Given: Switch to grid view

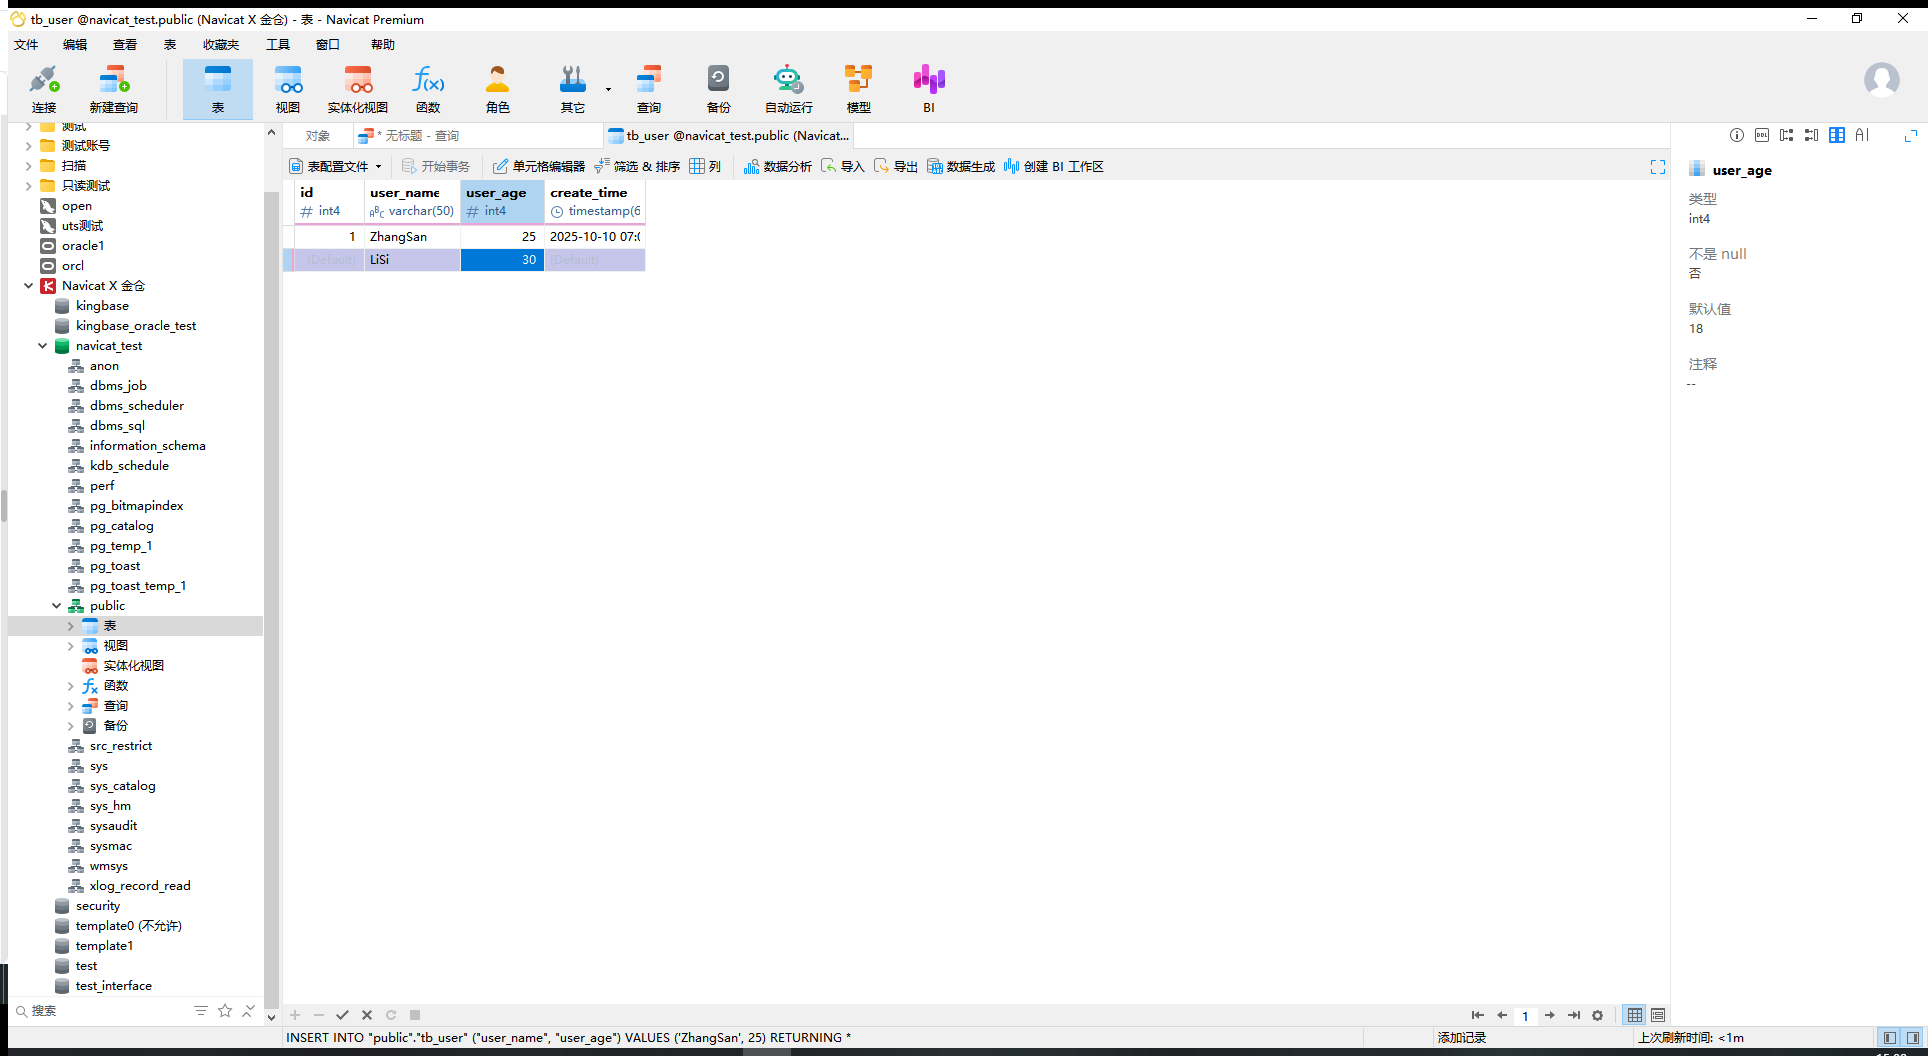Looking at the screenshot, I should (1635, 1015).
